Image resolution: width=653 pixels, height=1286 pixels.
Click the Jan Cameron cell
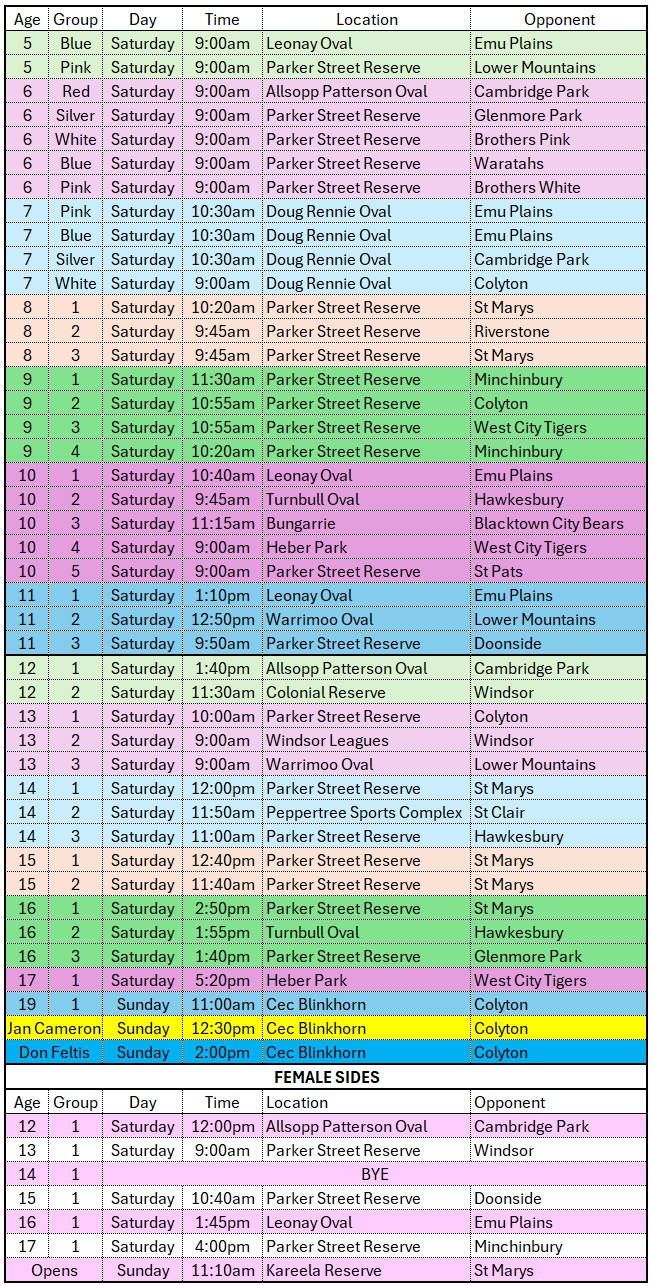(x=54, y=1028)
